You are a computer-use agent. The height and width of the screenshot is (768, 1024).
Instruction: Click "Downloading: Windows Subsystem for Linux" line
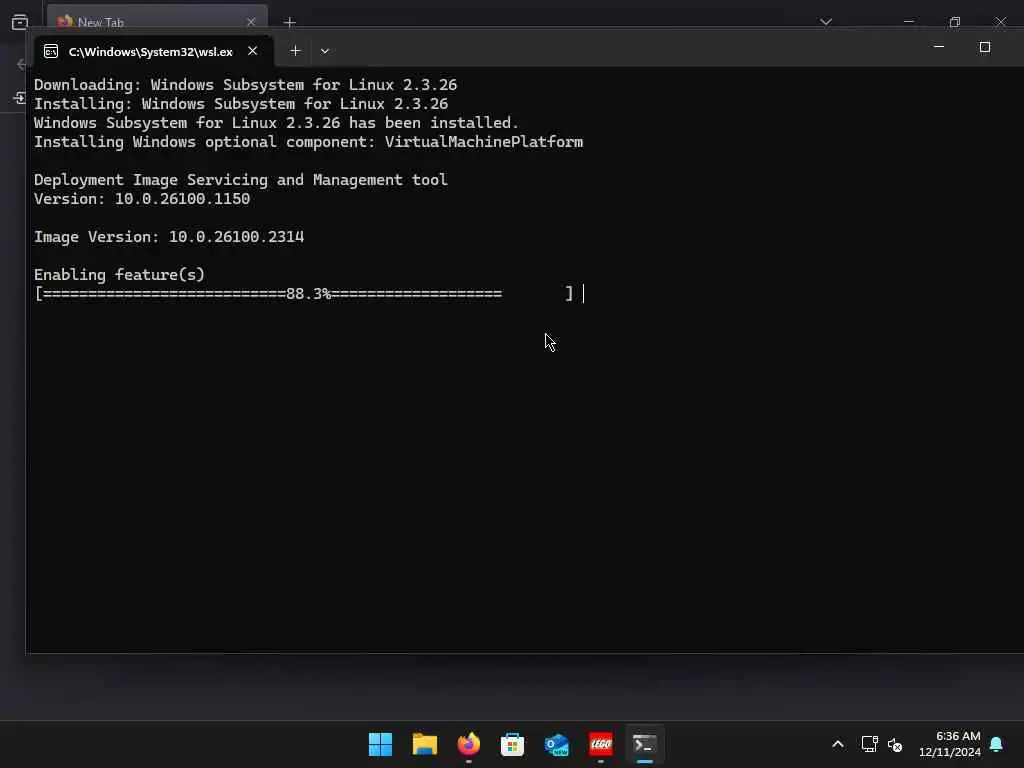pos(246,85)
